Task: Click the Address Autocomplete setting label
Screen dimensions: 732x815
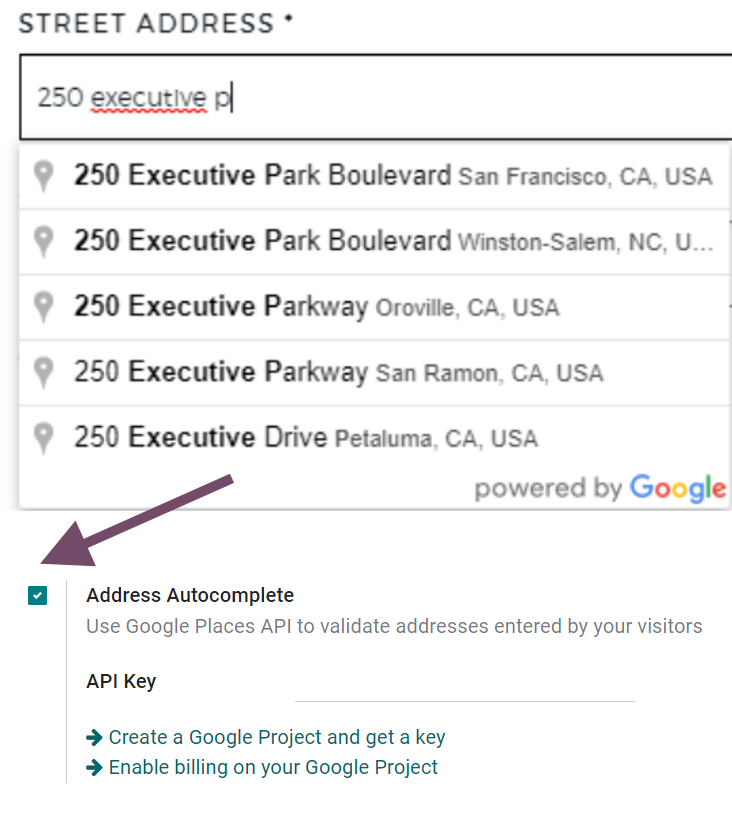Action: tap(190, 595)
